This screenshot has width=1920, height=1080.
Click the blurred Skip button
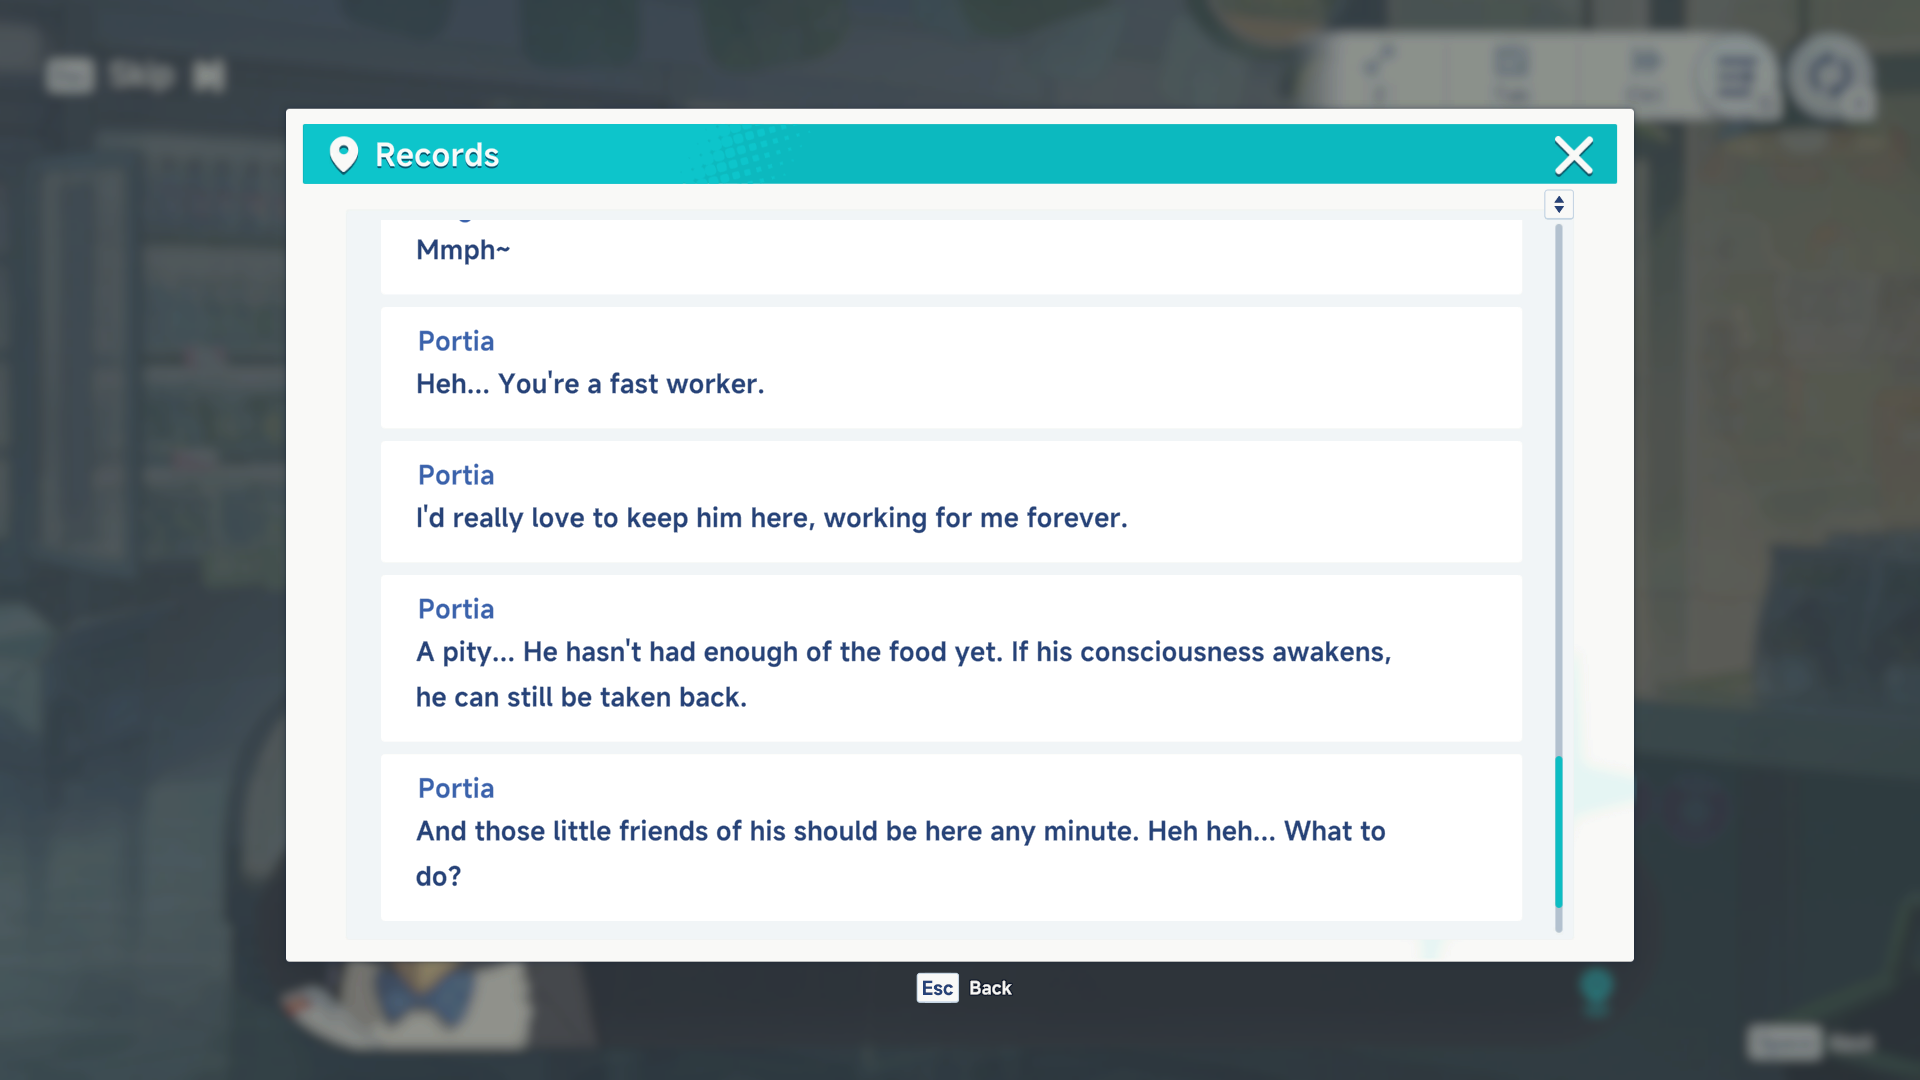tap(140, 75)
